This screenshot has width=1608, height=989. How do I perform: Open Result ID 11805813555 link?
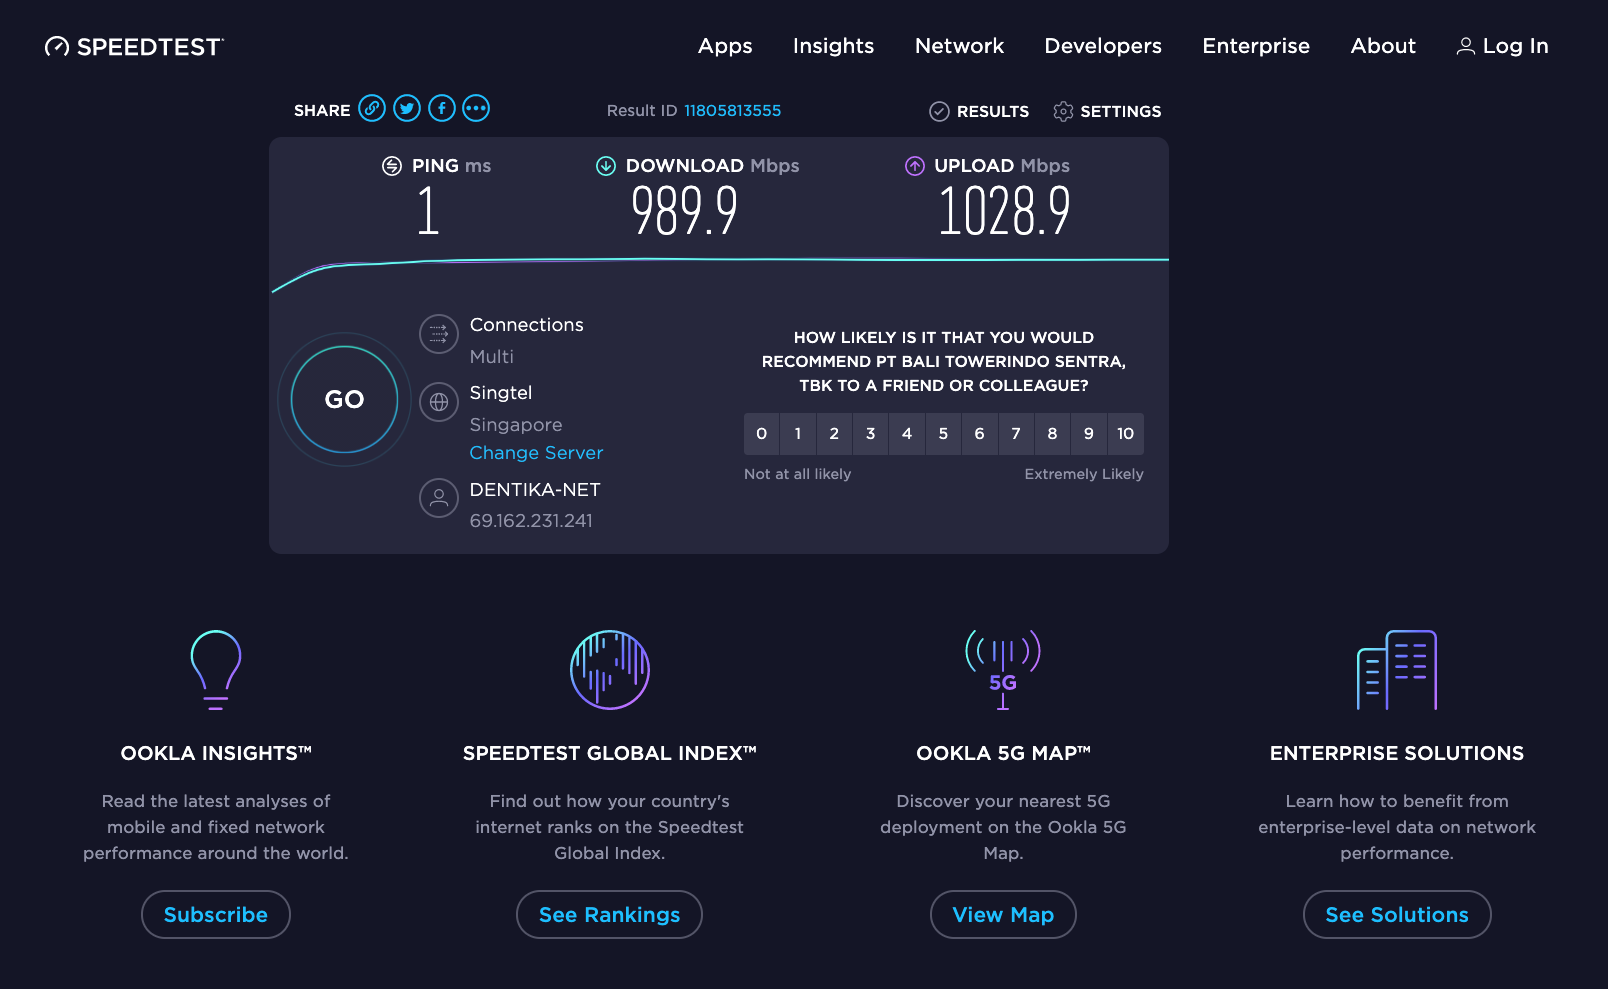[732, 111]
